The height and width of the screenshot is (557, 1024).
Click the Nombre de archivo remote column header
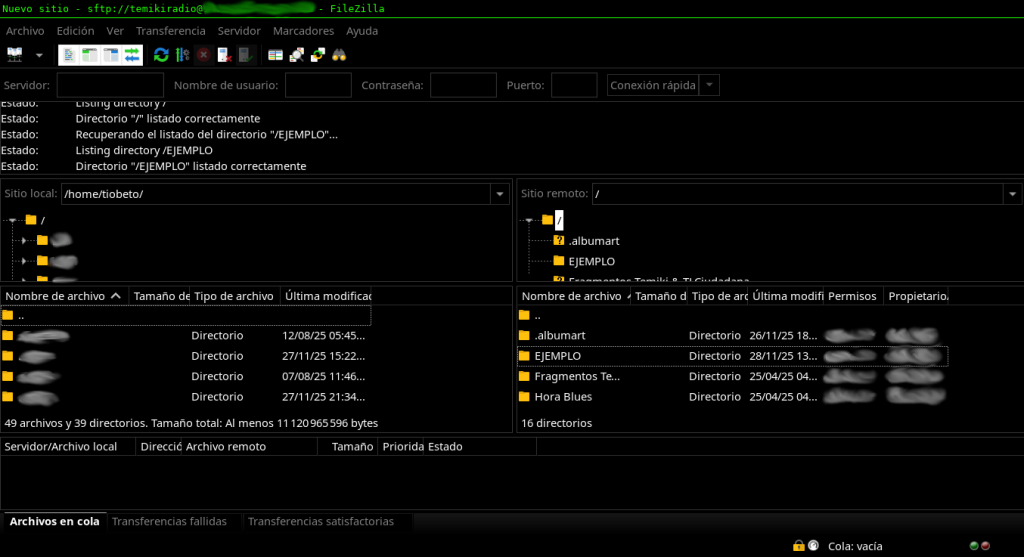[572, 296]
